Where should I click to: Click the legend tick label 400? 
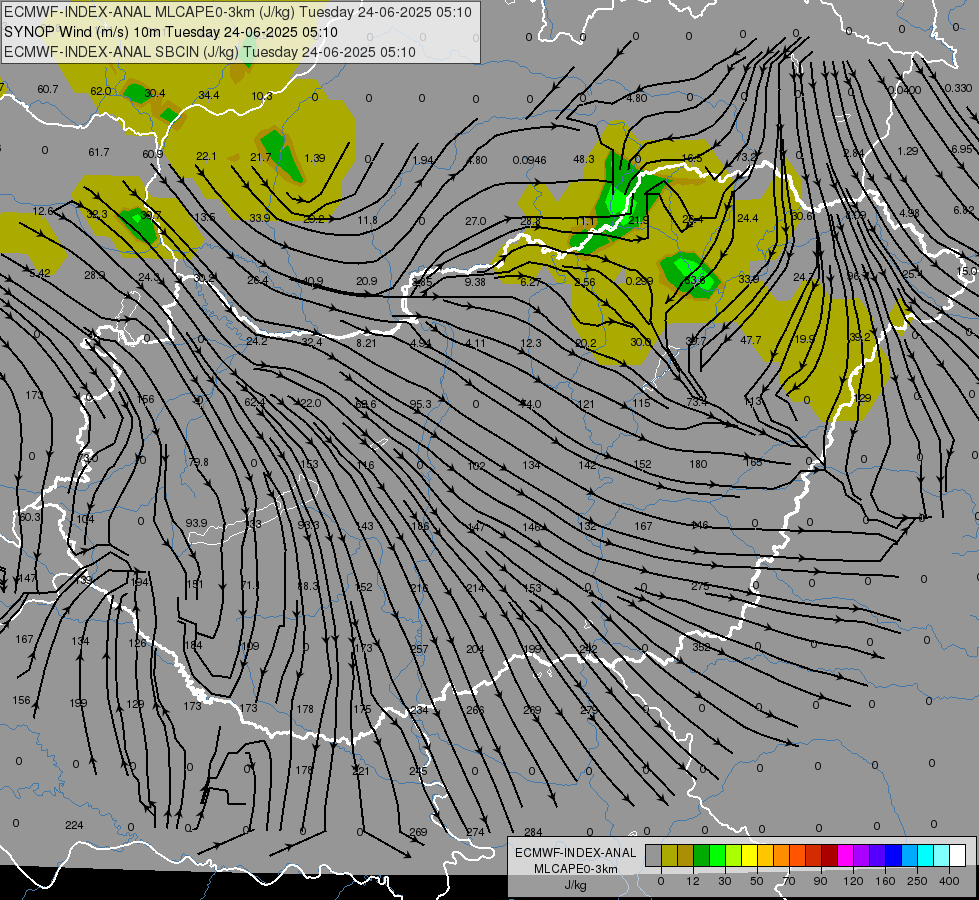[x=949, y=881]
